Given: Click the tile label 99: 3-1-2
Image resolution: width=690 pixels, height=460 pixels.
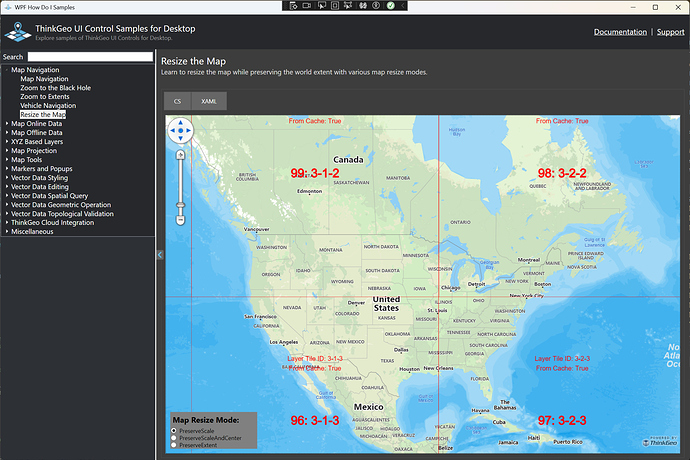Looking at the screenshot, I should pos(315,173).
